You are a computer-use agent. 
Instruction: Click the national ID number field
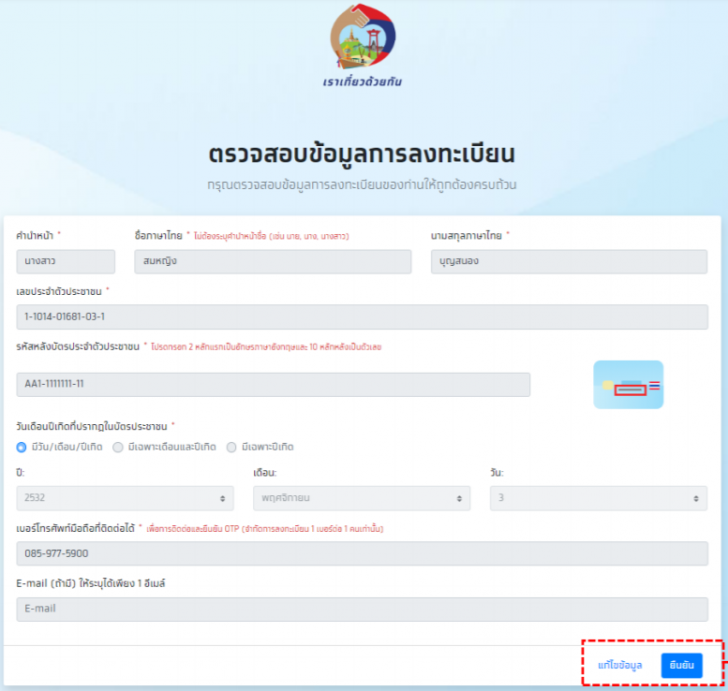[362, 317]
